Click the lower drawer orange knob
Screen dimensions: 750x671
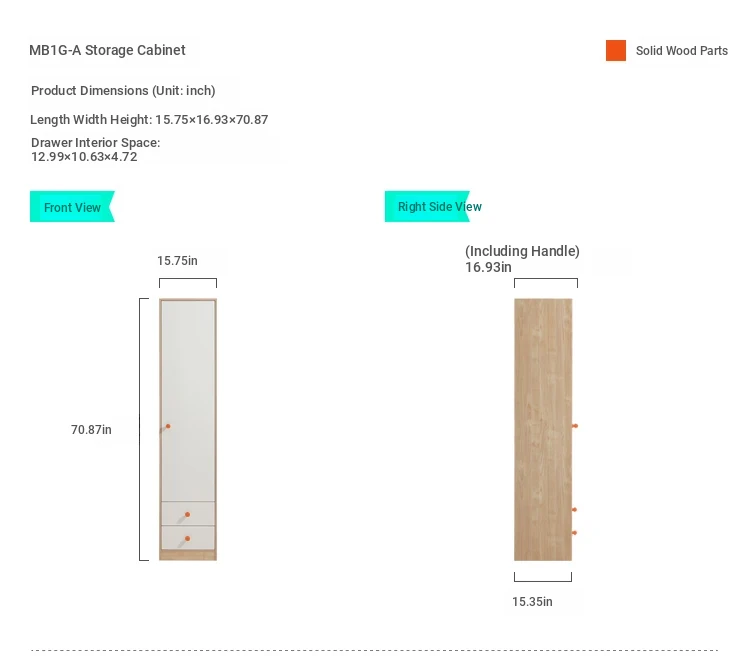pyautogui.click(x=188, y=538)
